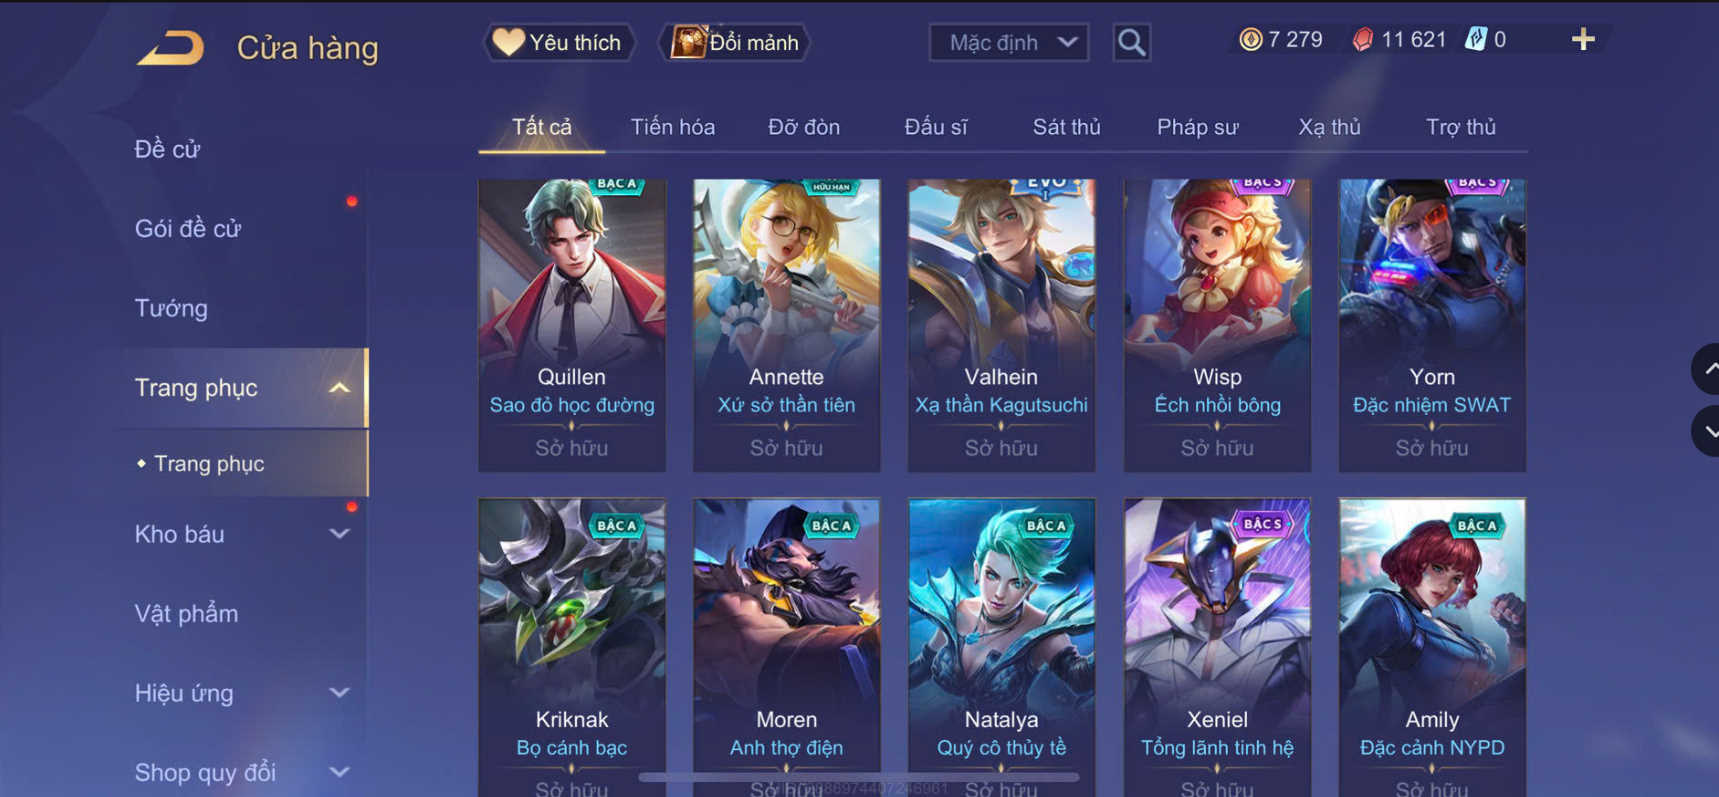This screenshot has width=1719, height=797.
Task: Open the search magnifier icon
Action: [x=1131, y=42]
